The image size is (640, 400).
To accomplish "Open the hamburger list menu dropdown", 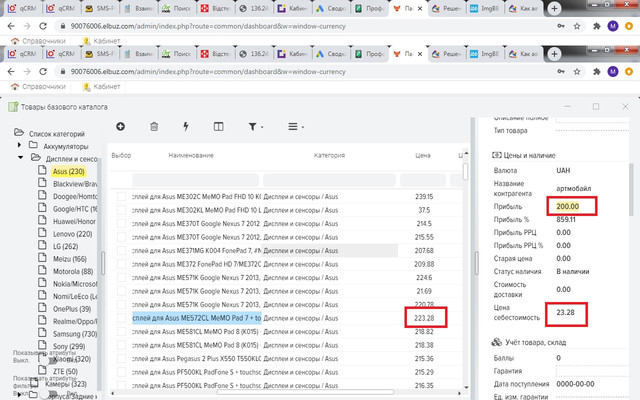I will point(296,127).
